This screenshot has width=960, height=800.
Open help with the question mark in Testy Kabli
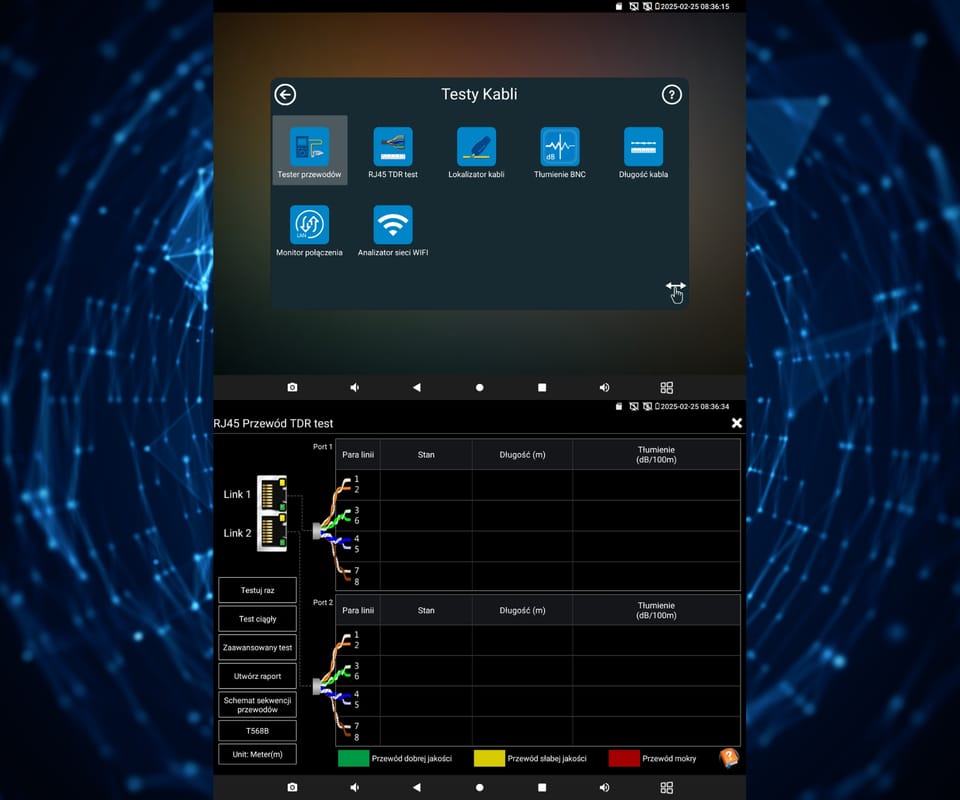pyautogui.click(x=672, y=95)
